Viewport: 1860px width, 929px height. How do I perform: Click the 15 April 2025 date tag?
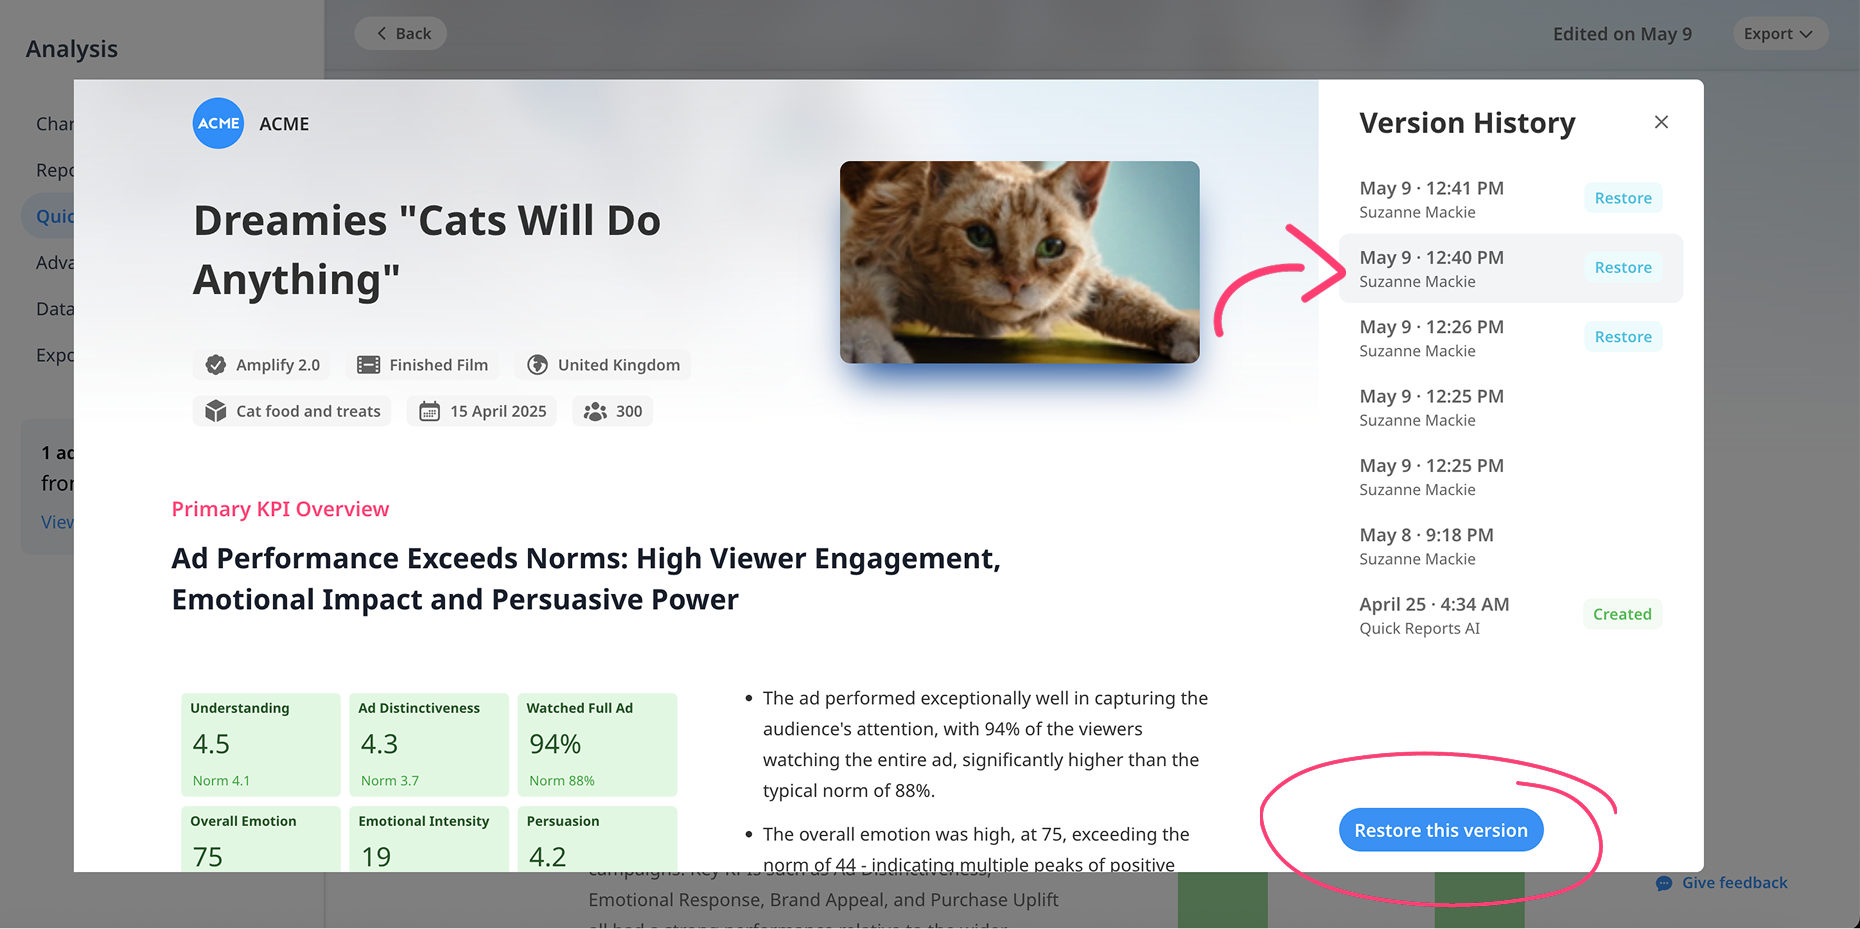coord(482,411)
